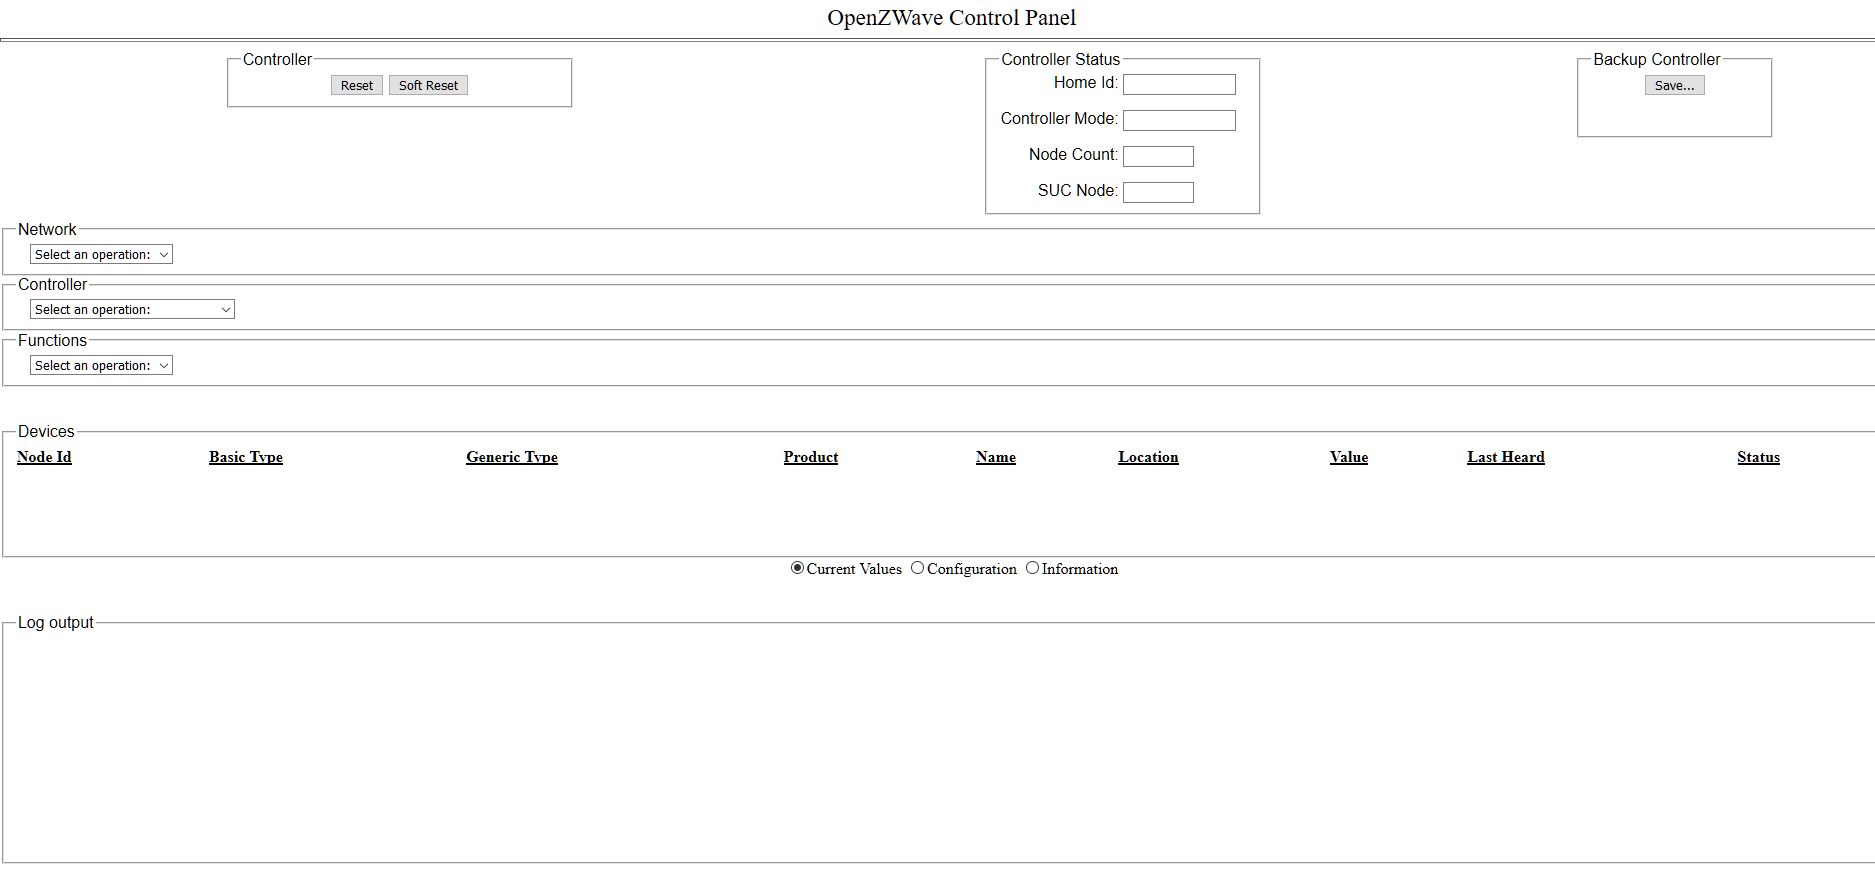Focus the Controller Mode field

click(1179, 120)
